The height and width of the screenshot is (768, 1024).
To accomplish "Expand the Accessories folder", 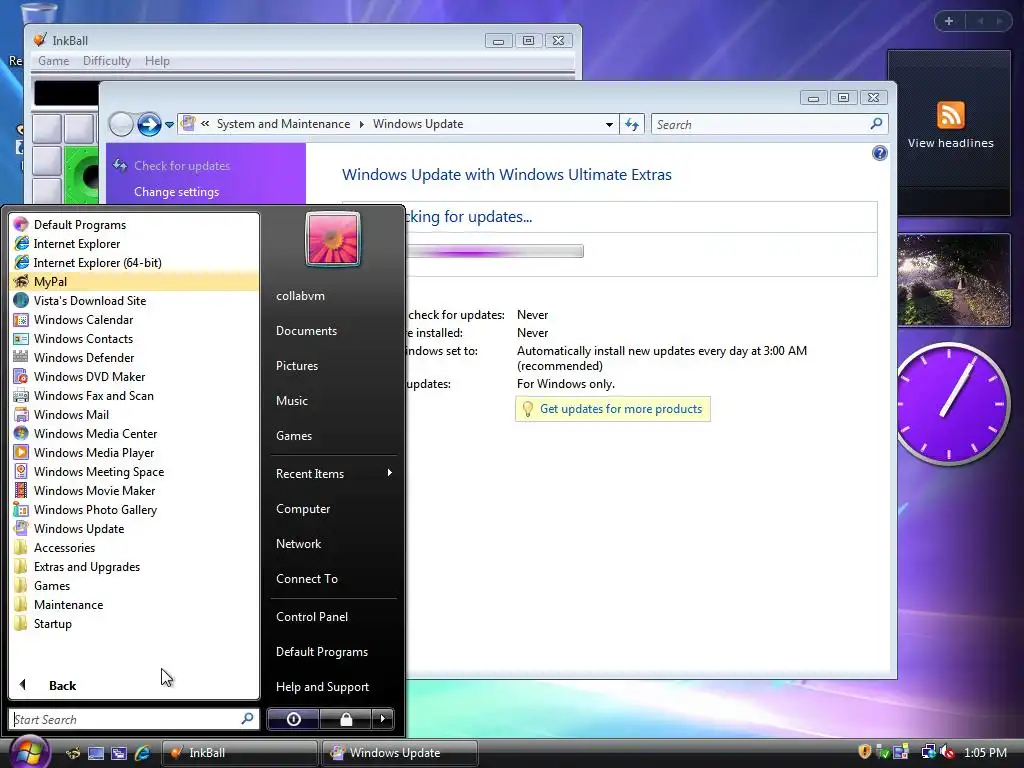I will click(x=64, y=547).
